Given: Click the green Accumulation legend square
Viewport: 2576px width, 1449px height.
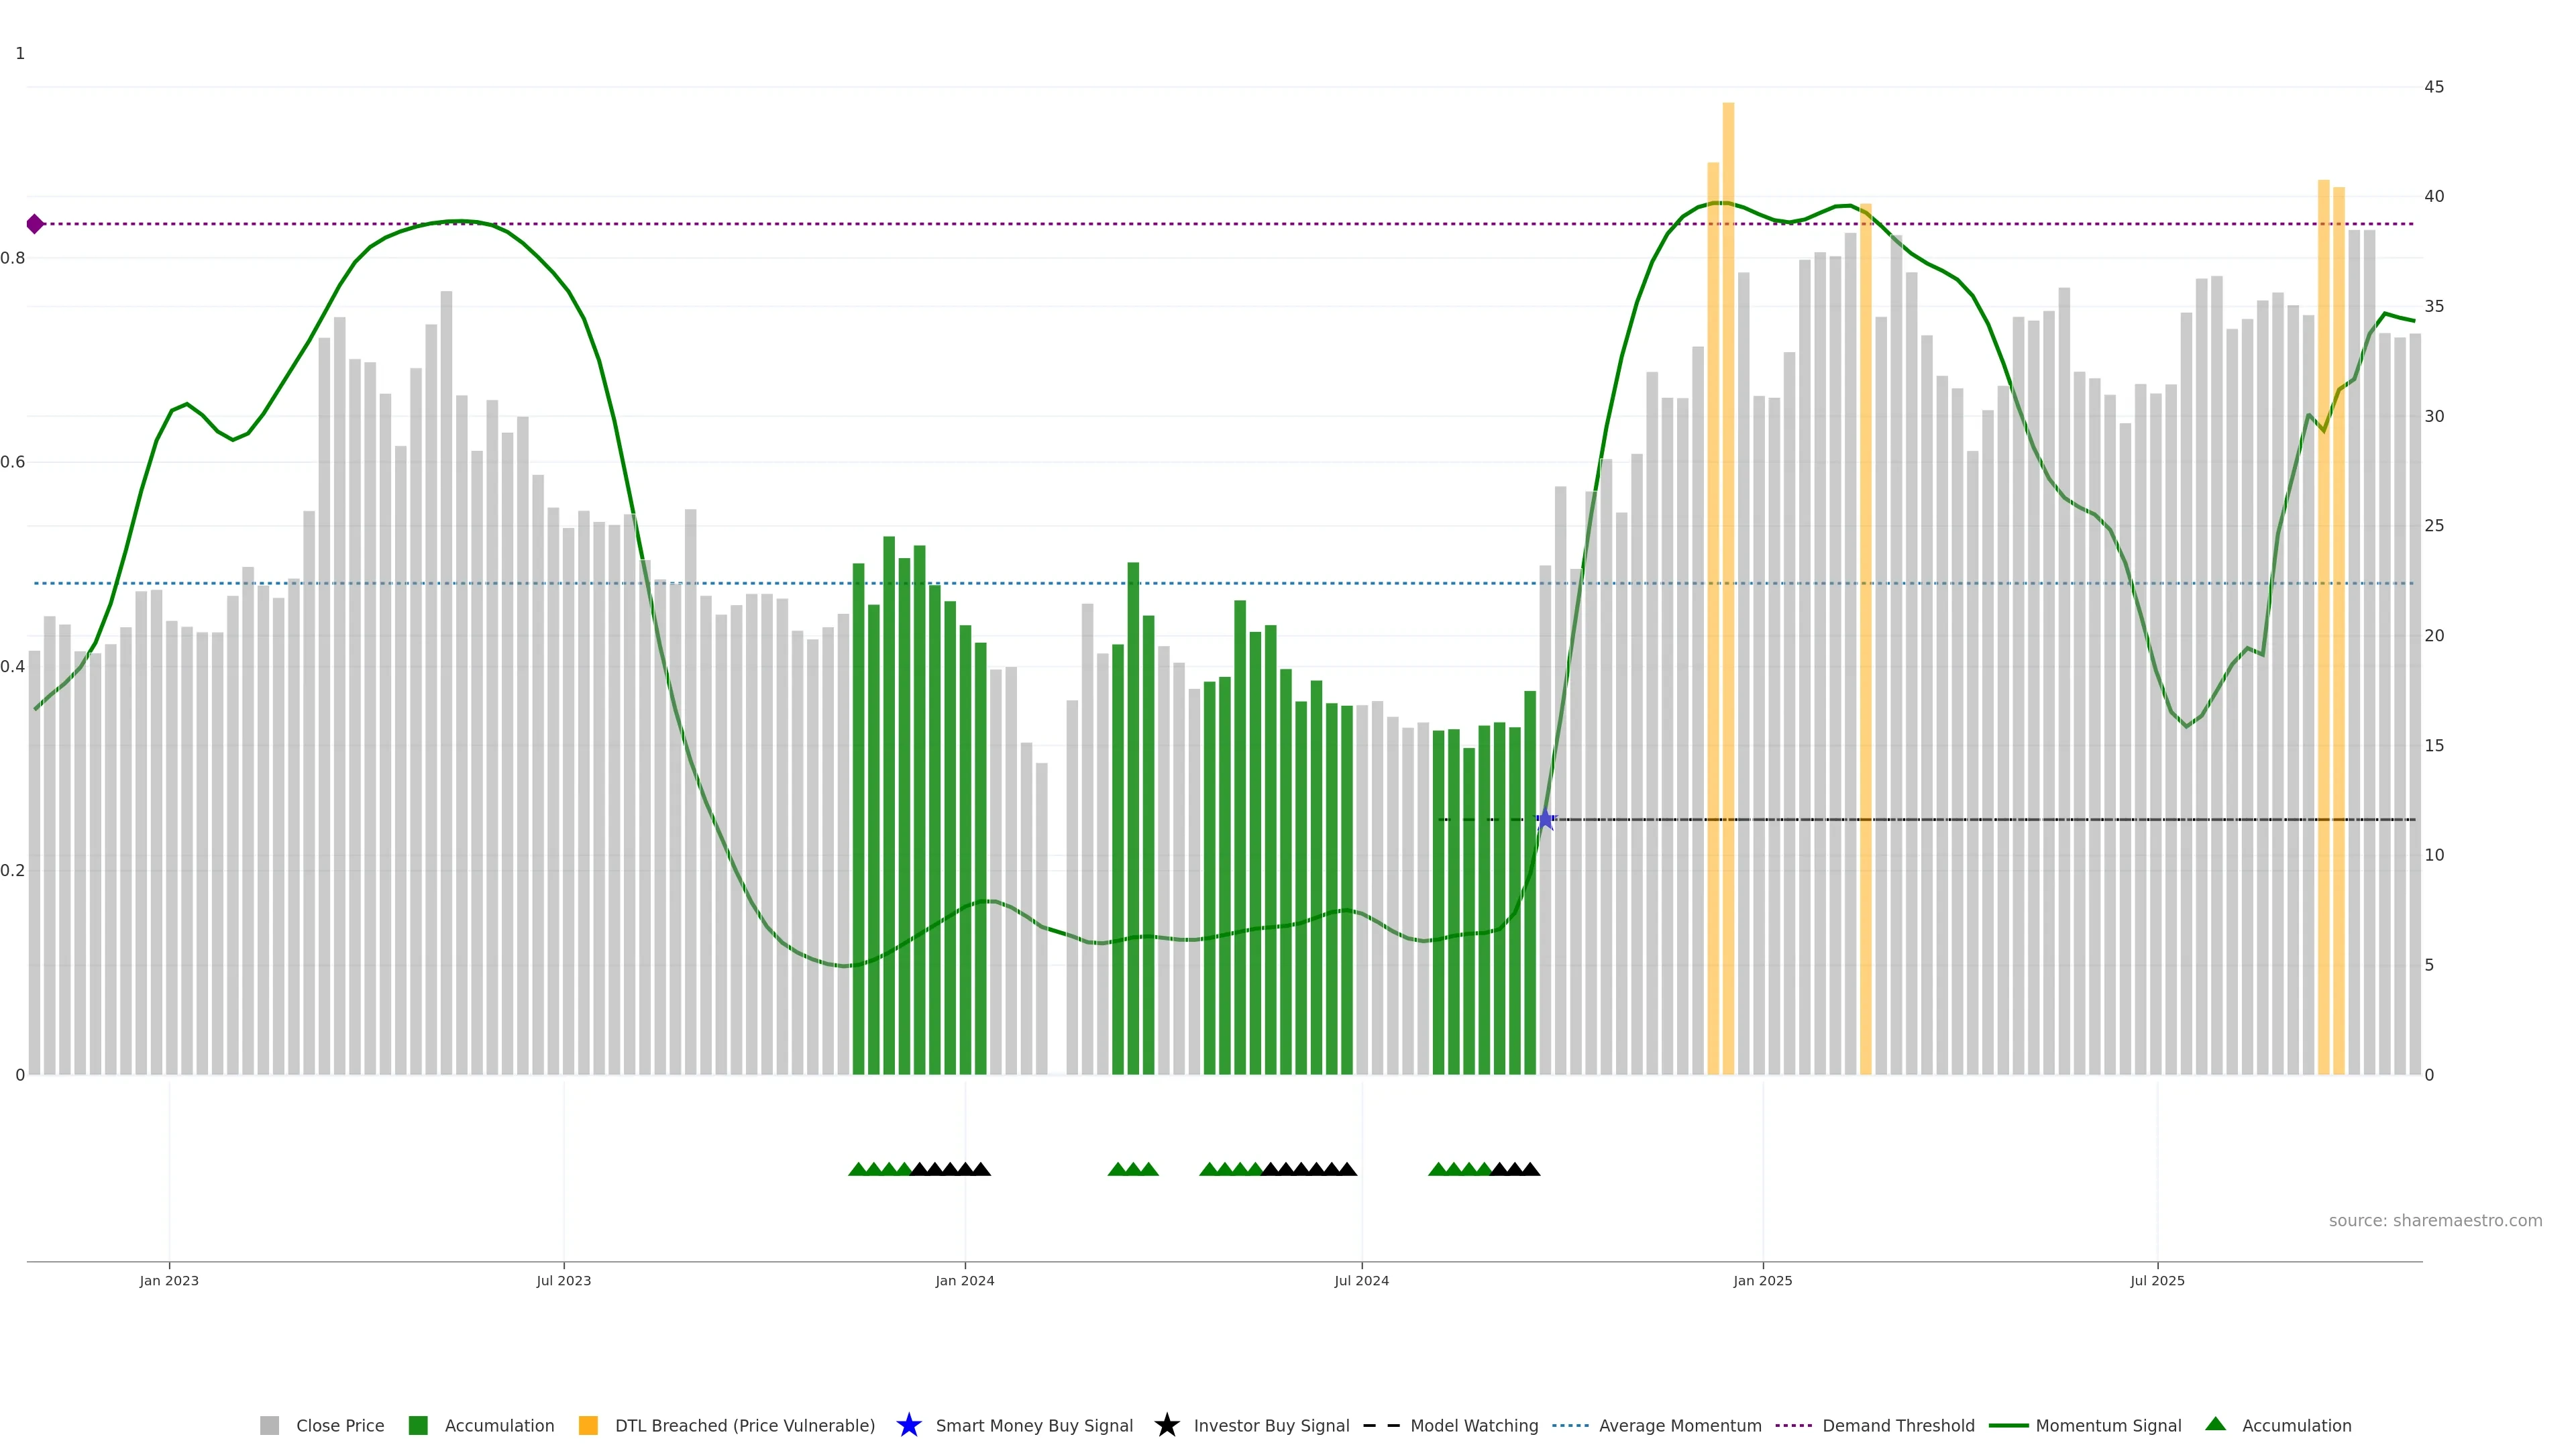Looking at the screenshot, I should (418, 1425).
